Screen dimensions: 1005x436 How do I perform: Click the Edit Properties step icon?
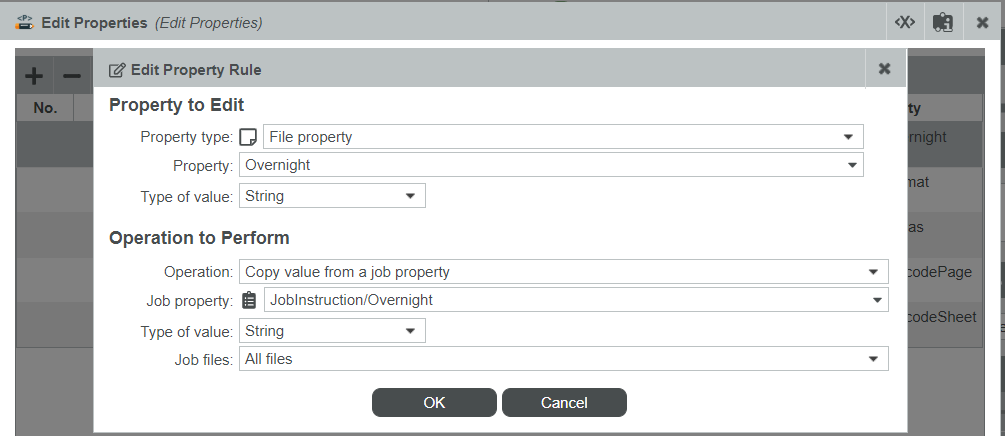pyautogui.click(x=24, y=22)
